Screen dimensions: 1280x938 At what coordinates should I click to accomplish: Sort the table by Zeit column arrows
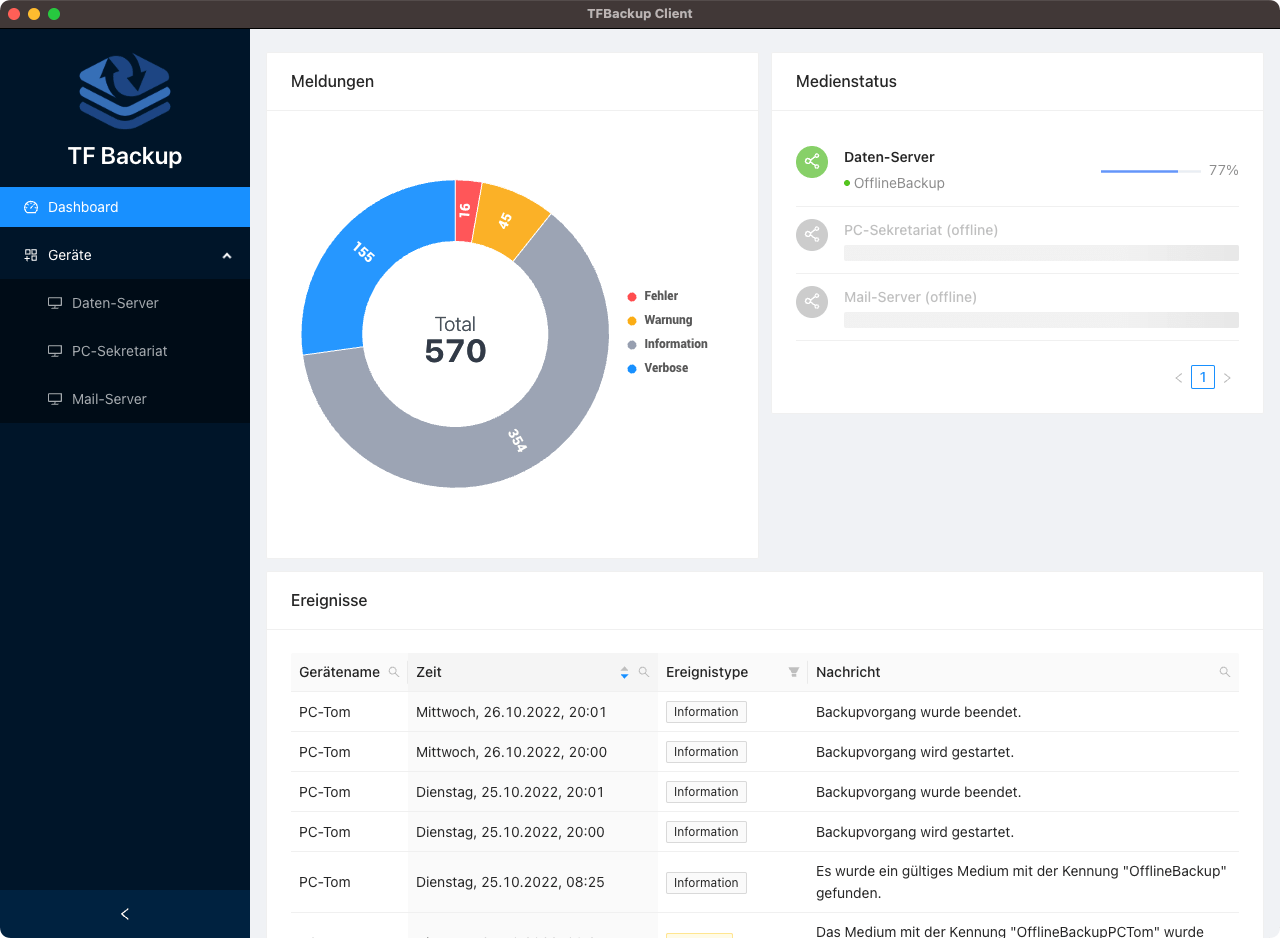point(624,672)
